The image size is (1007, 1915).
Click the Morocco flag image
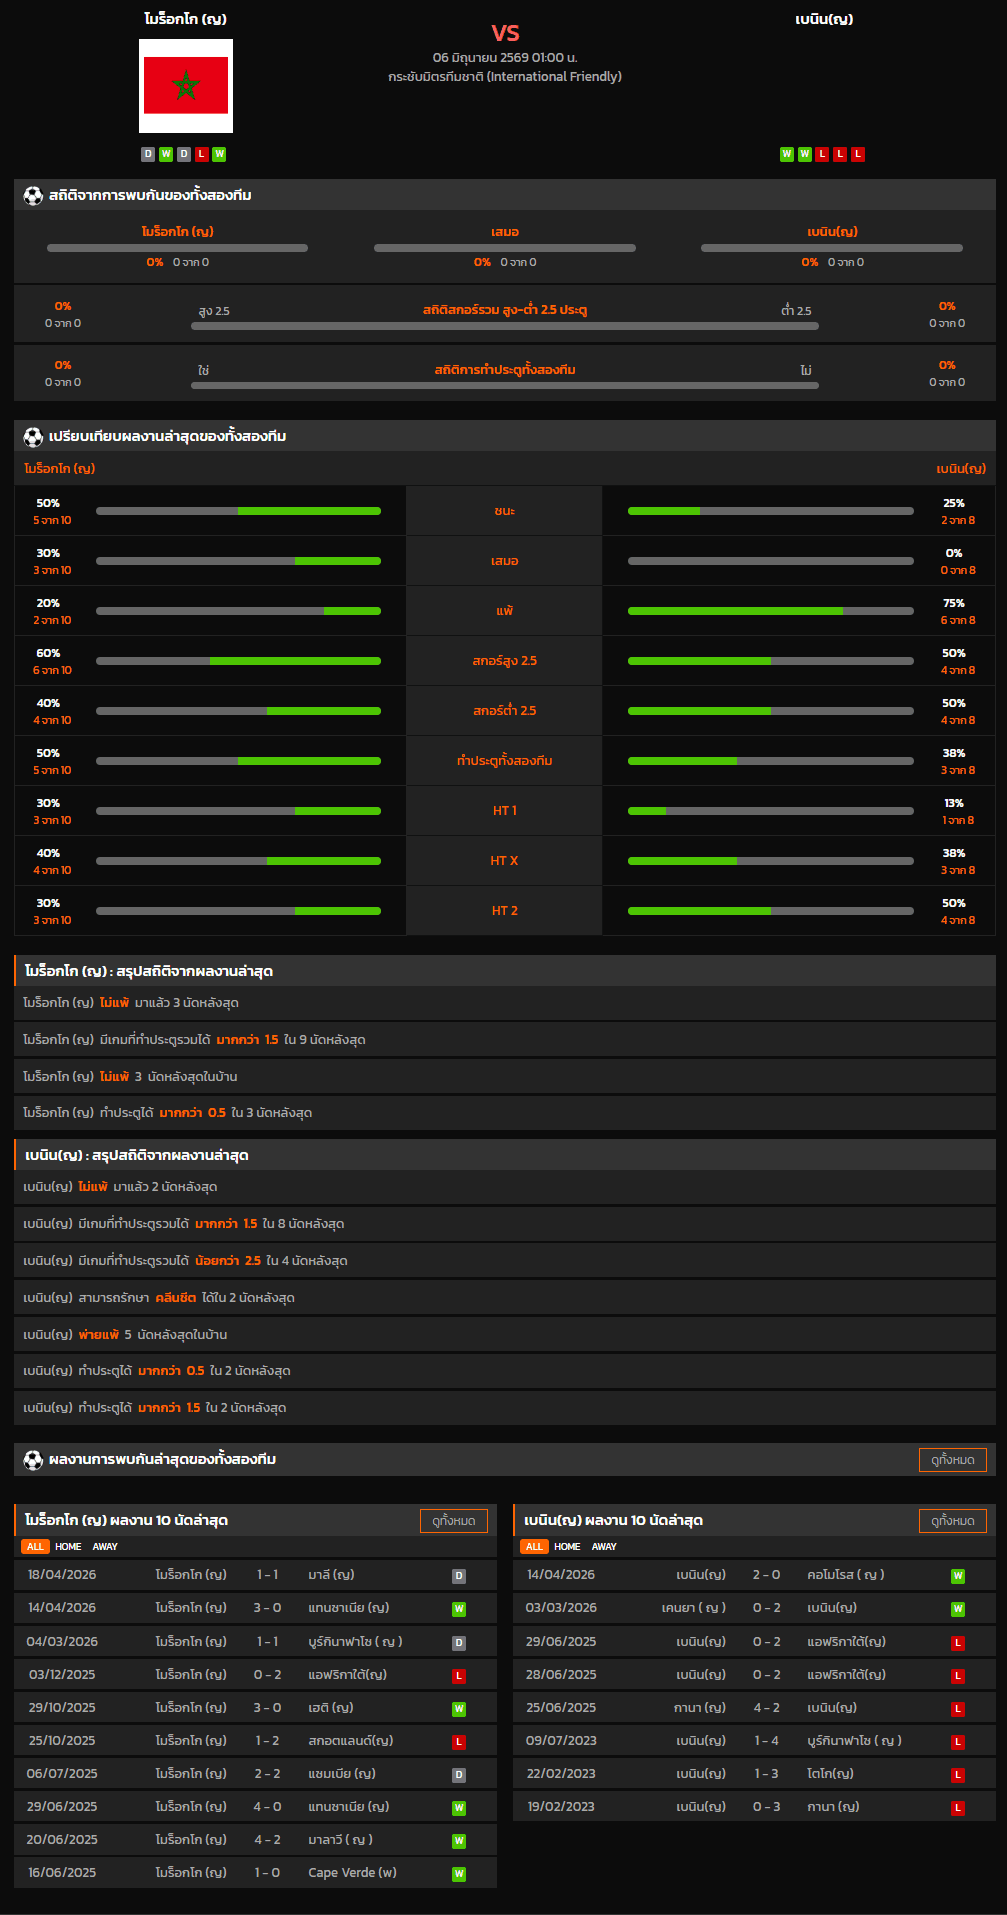(186, 86)
